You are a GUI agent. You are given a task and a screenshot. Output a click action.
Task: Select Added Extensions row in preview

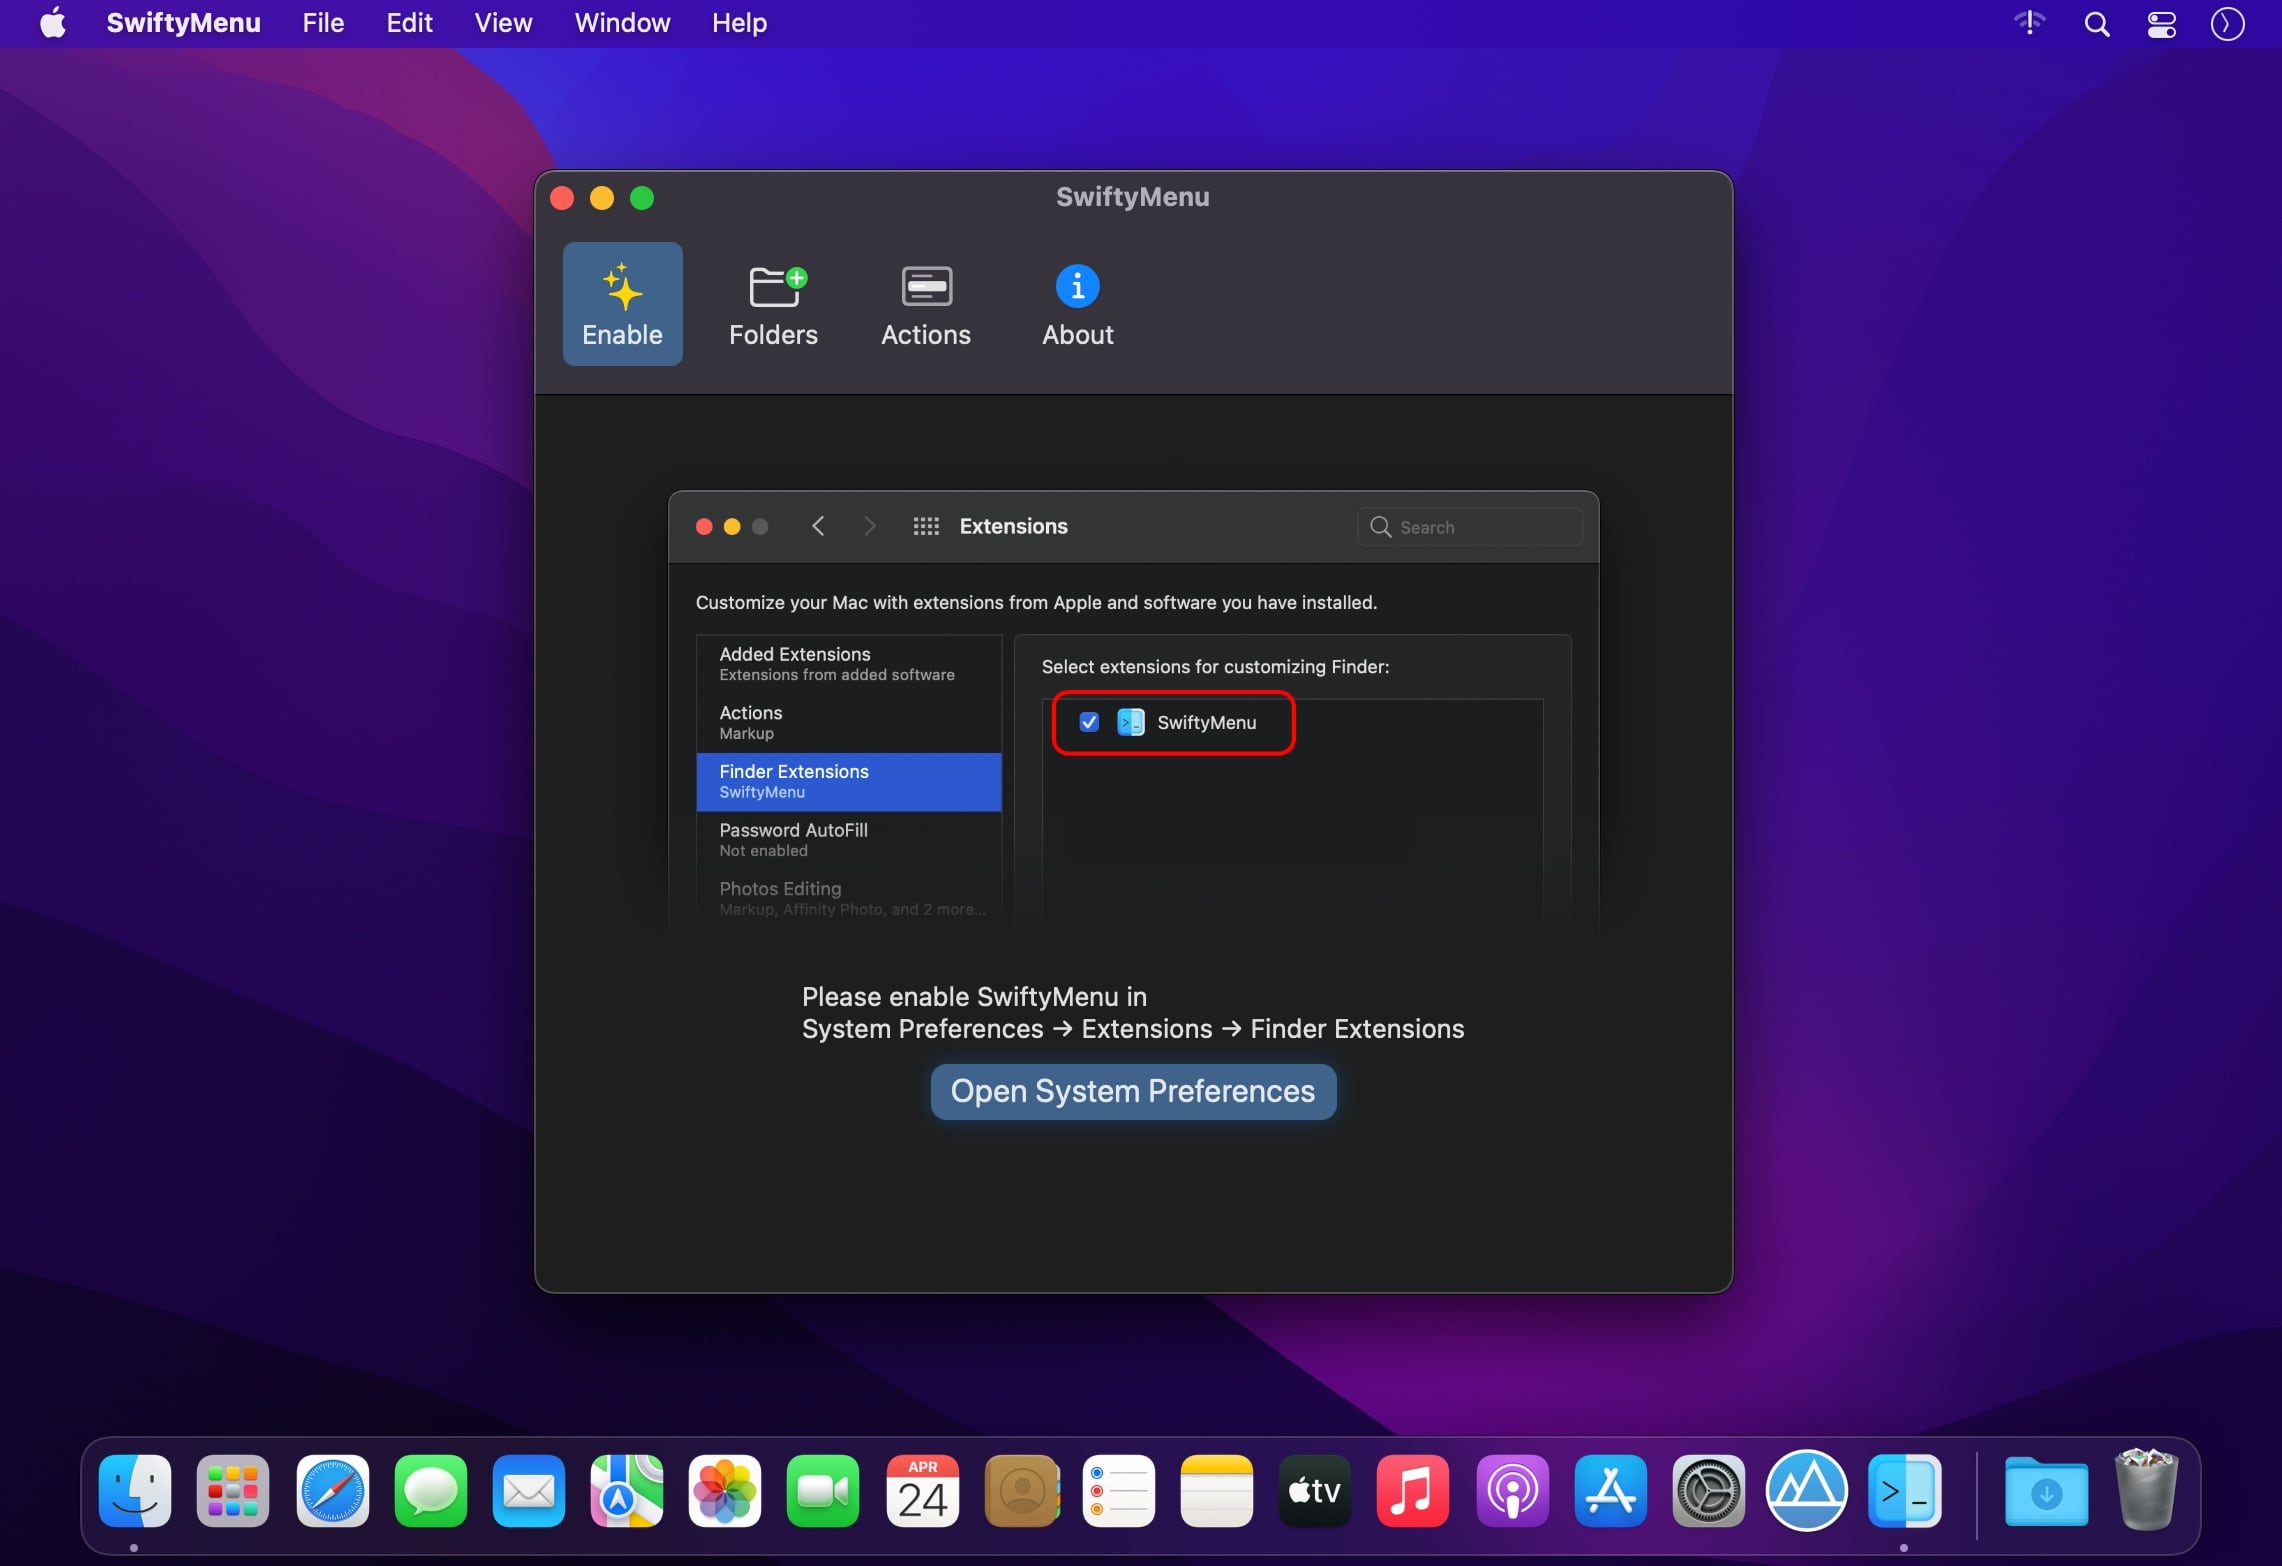pos(849,664)
